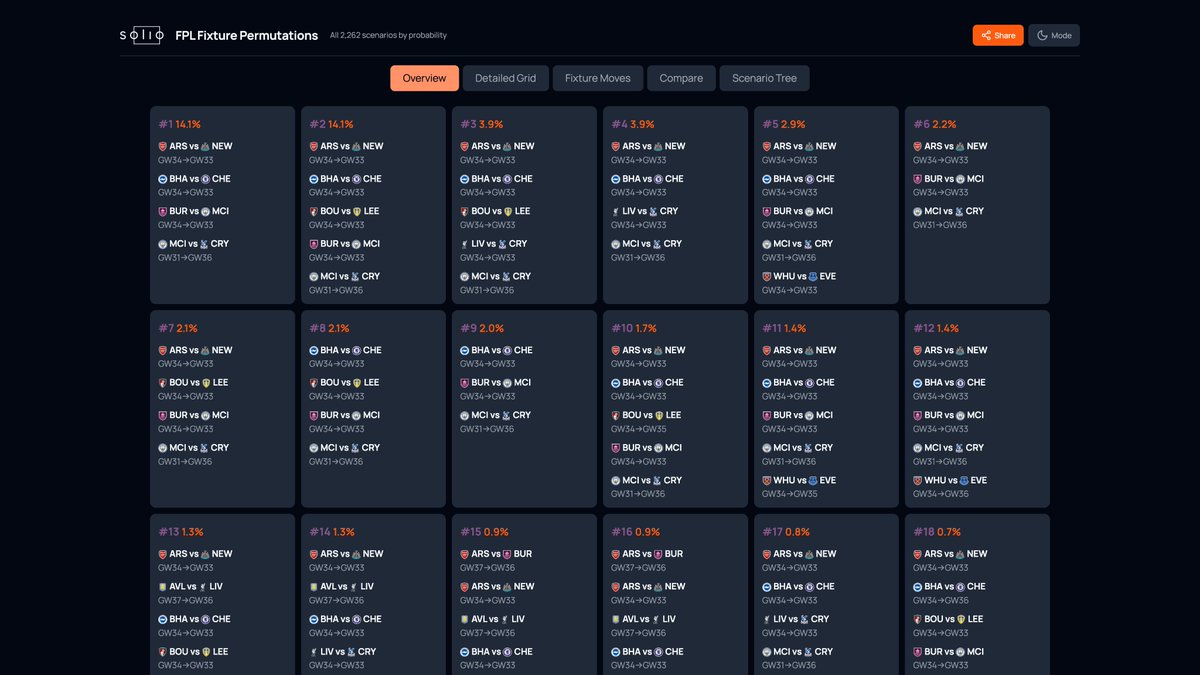The image size is (1200, 675).
Task: Click the '#10 1.7%' scenario header
Action: pyautogui.click(x=634, y=328)
